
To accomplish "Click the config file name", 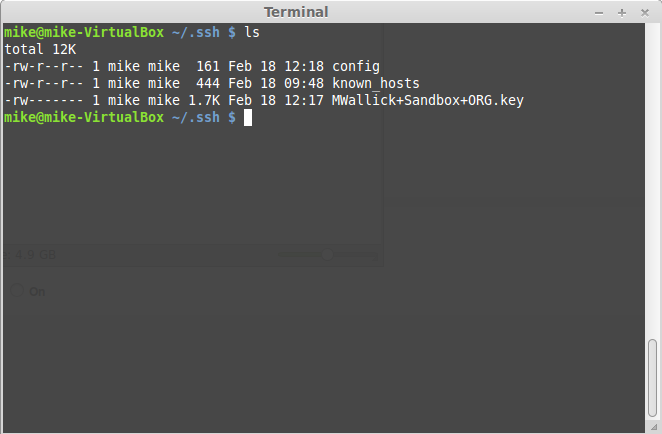I will [356, 66].
